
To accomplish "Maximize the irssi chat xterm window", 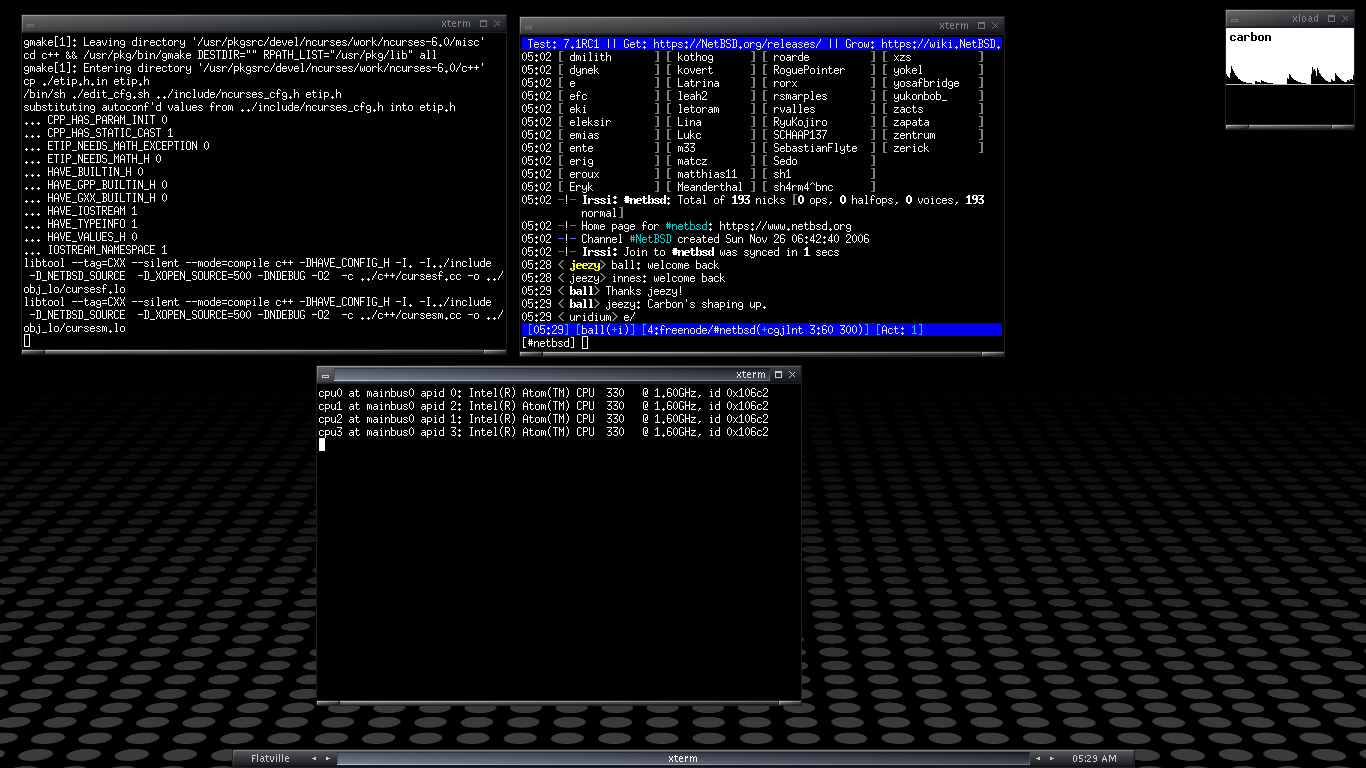I will (x=983, y=25).
